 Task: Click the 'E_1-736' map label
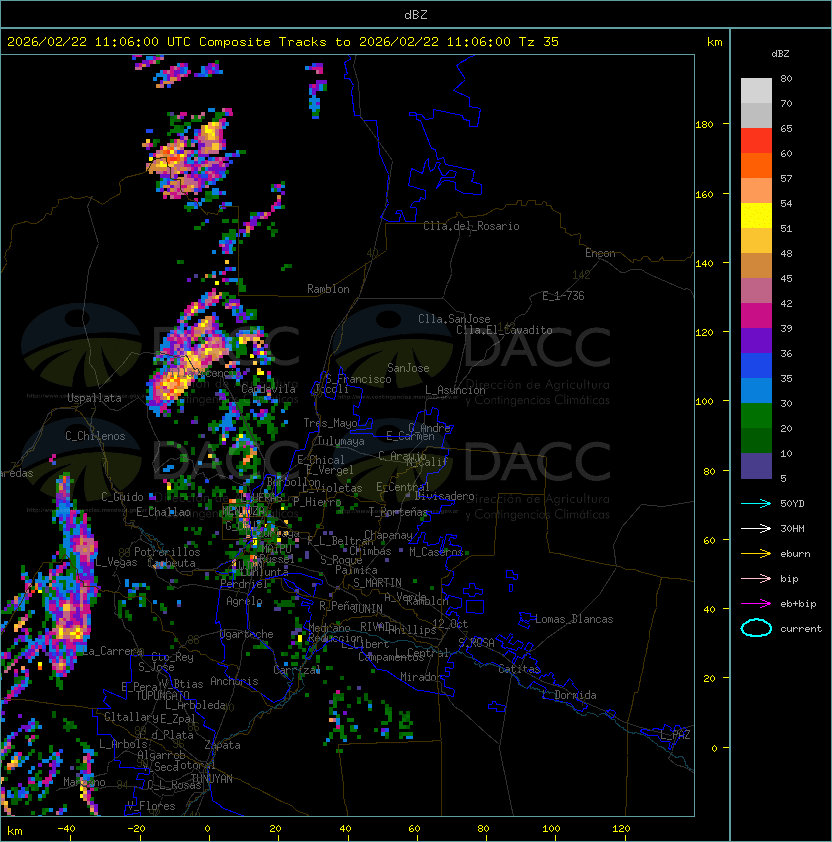(x=563, y=296)
